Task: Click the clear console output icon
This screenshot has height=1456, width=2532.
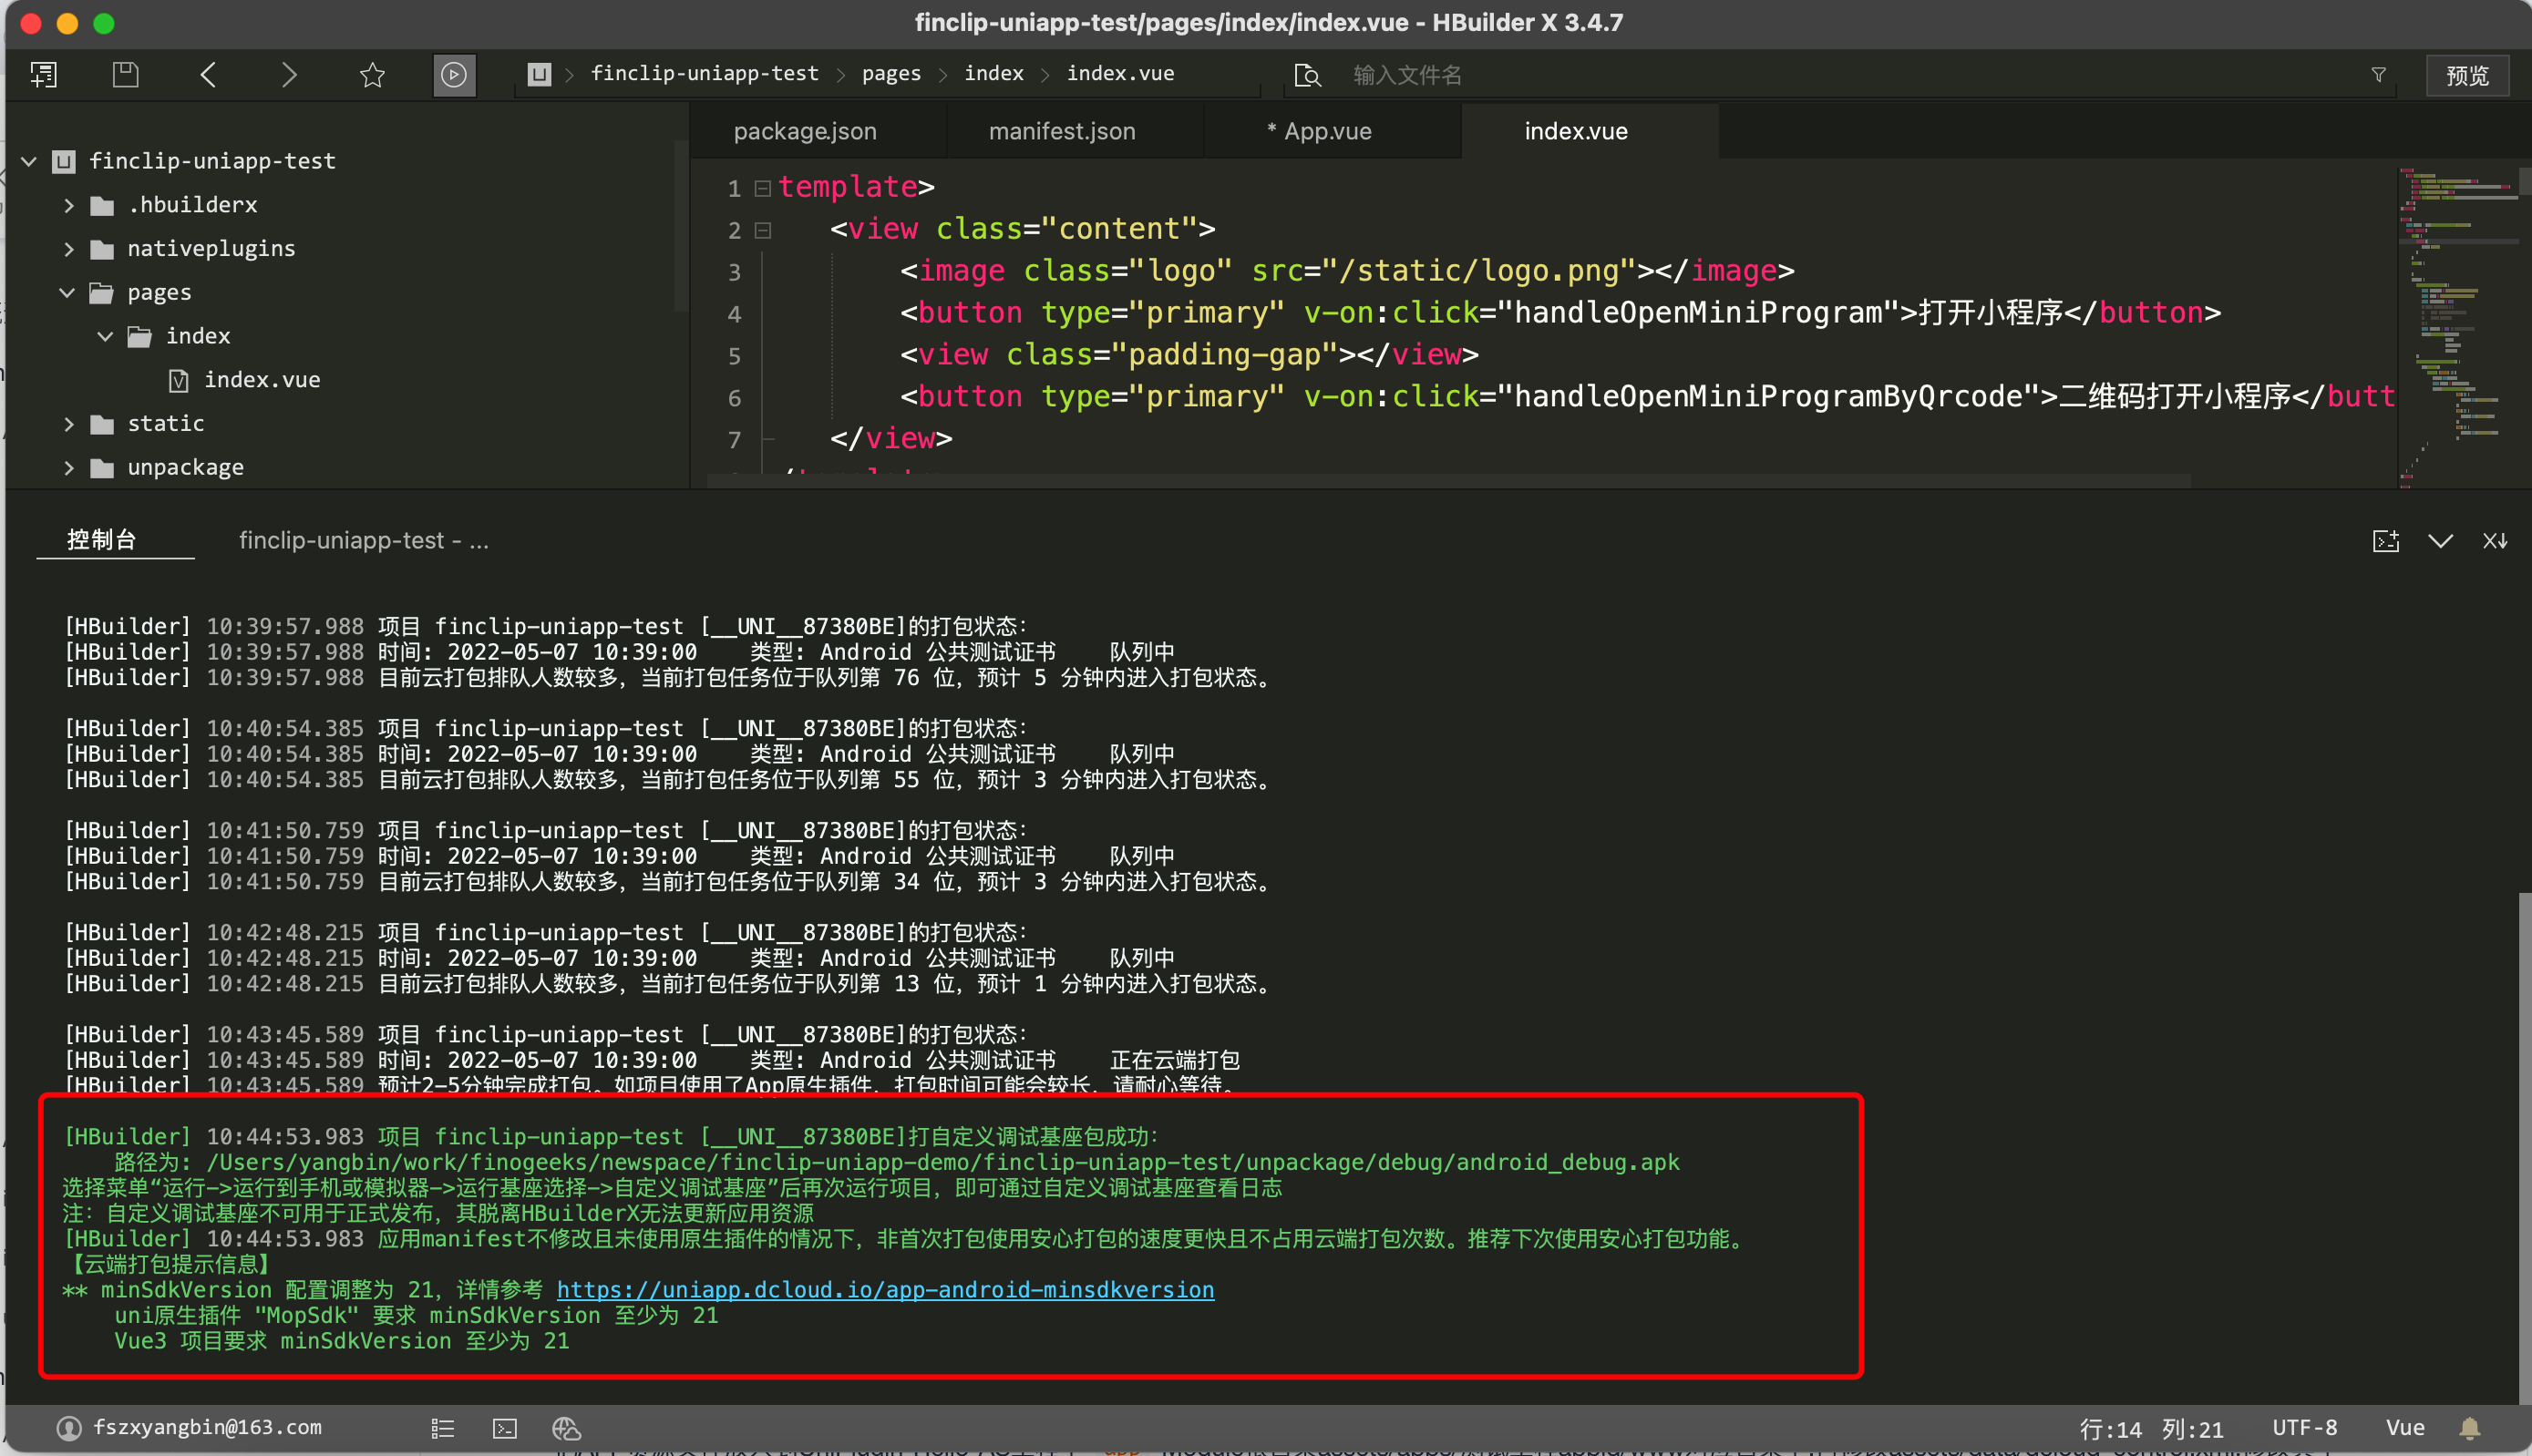Action: [2494, 541]
